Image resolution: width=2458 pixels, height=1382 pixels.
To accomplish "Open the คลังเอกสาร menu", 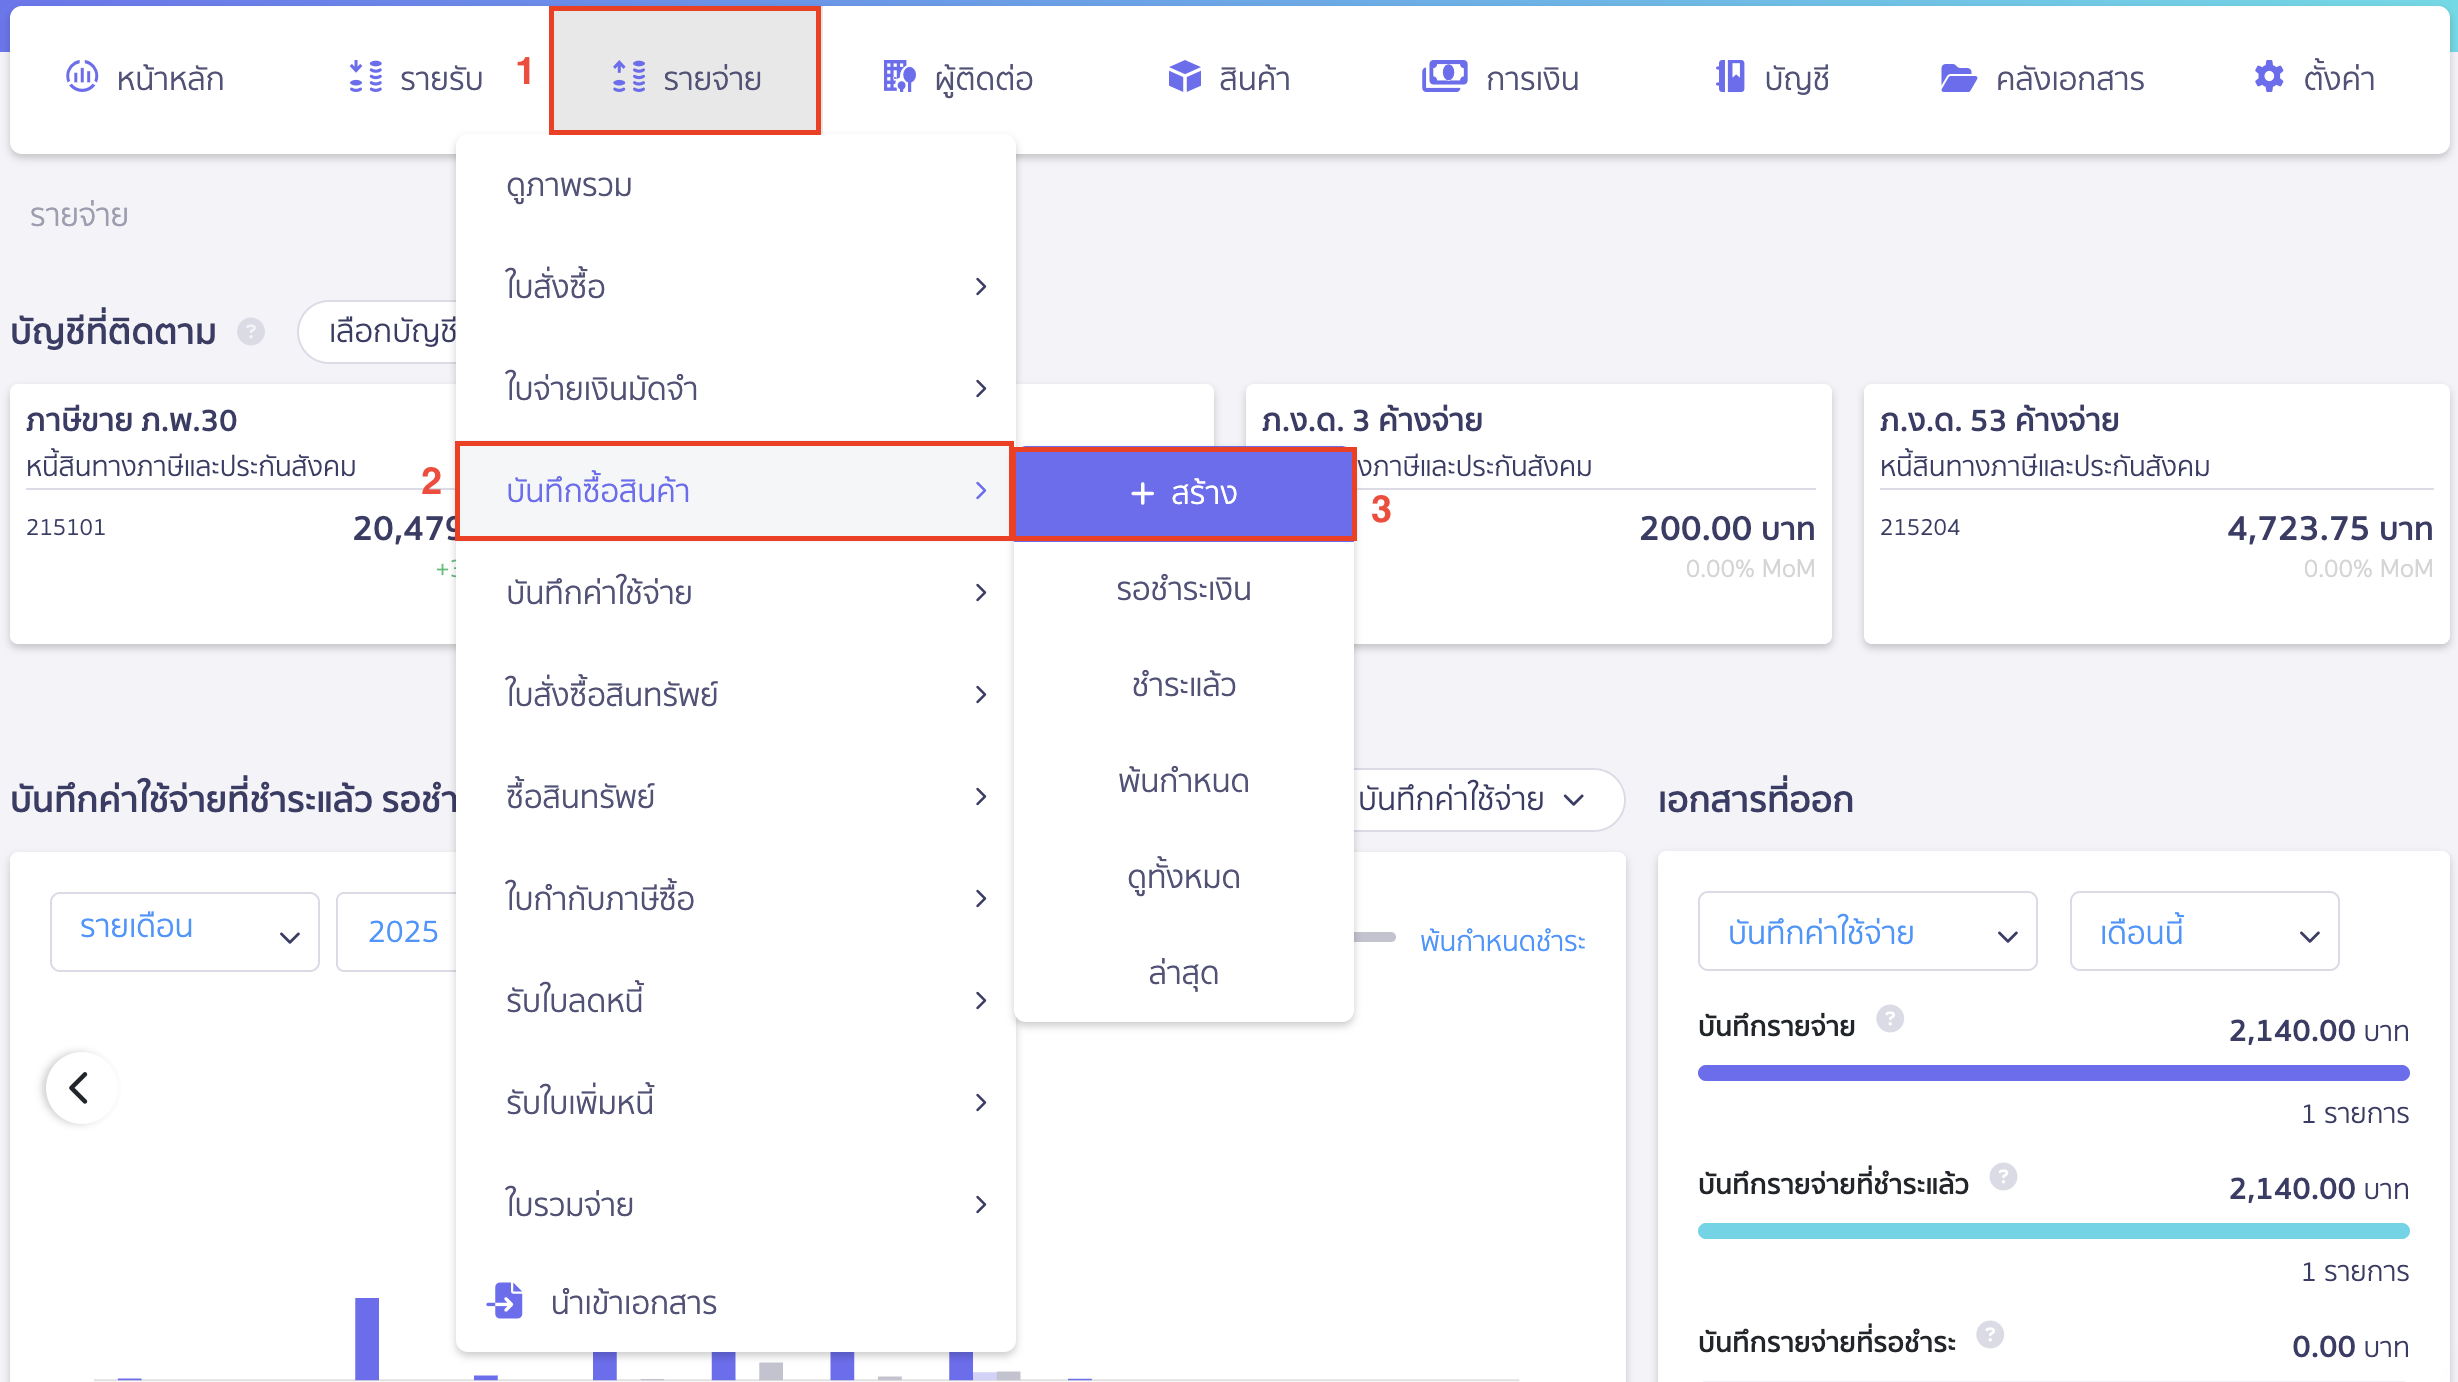I will coord(2042,77).
